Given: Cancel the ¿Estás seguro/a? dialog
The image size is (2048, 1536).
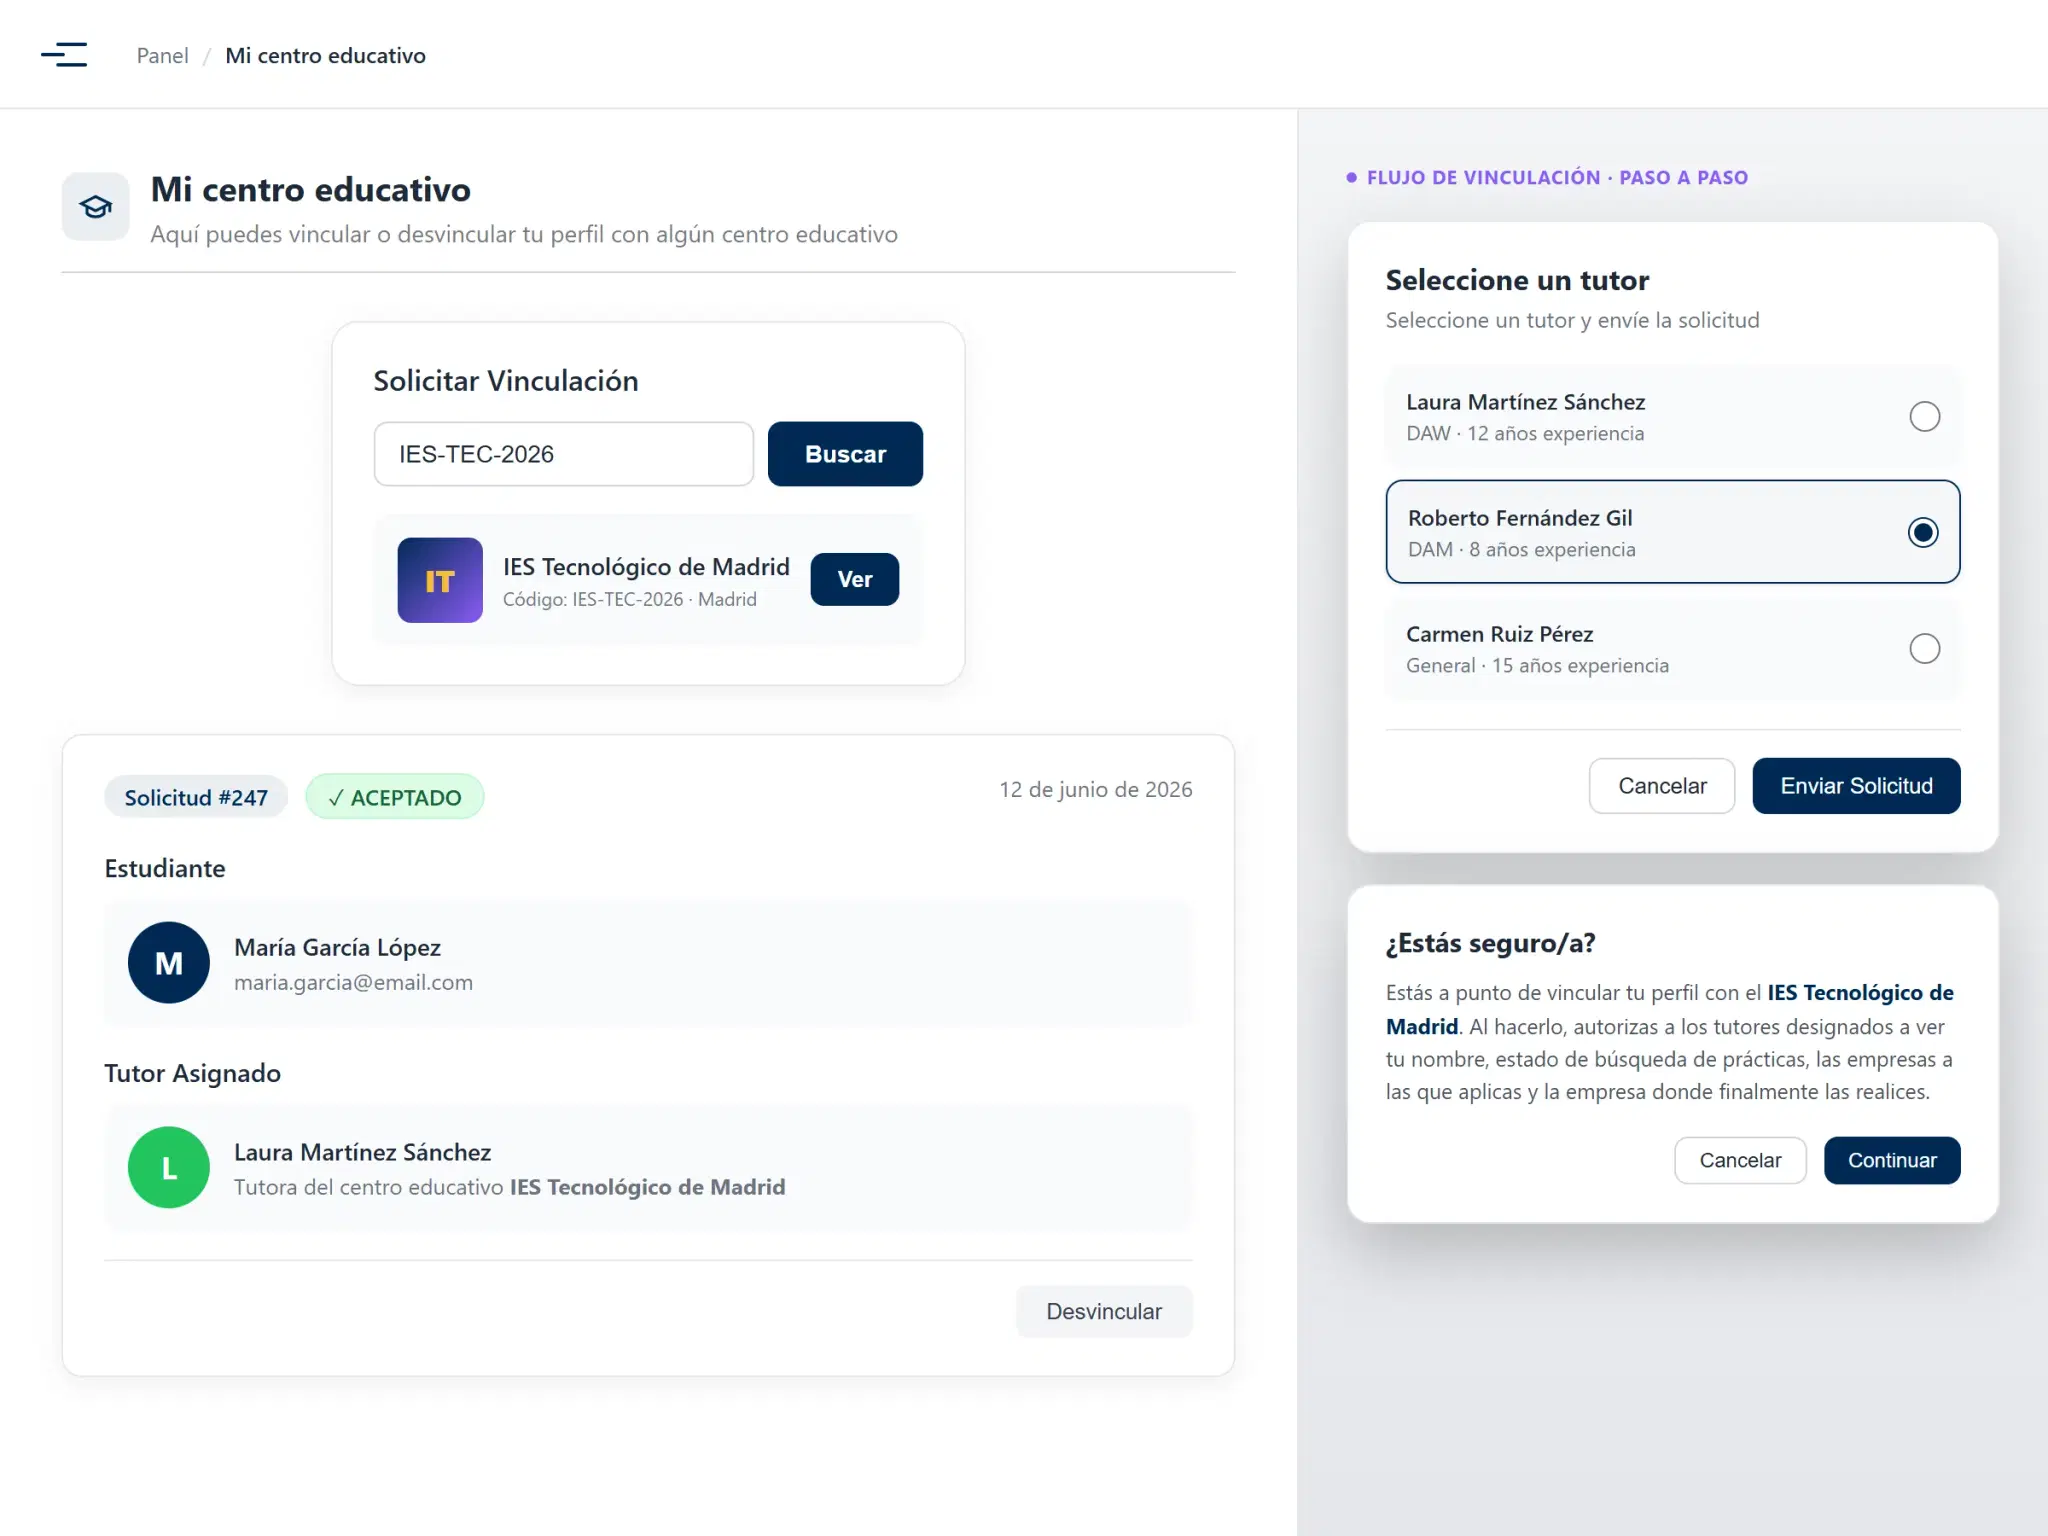Looking at the screenshot, I should tap(1740, 1160).
